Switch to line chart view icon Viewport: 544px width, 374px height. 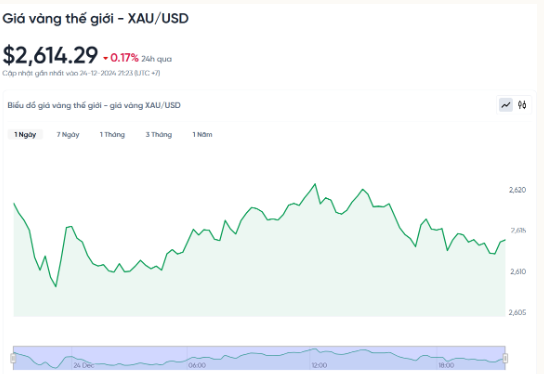coord(506,105)
